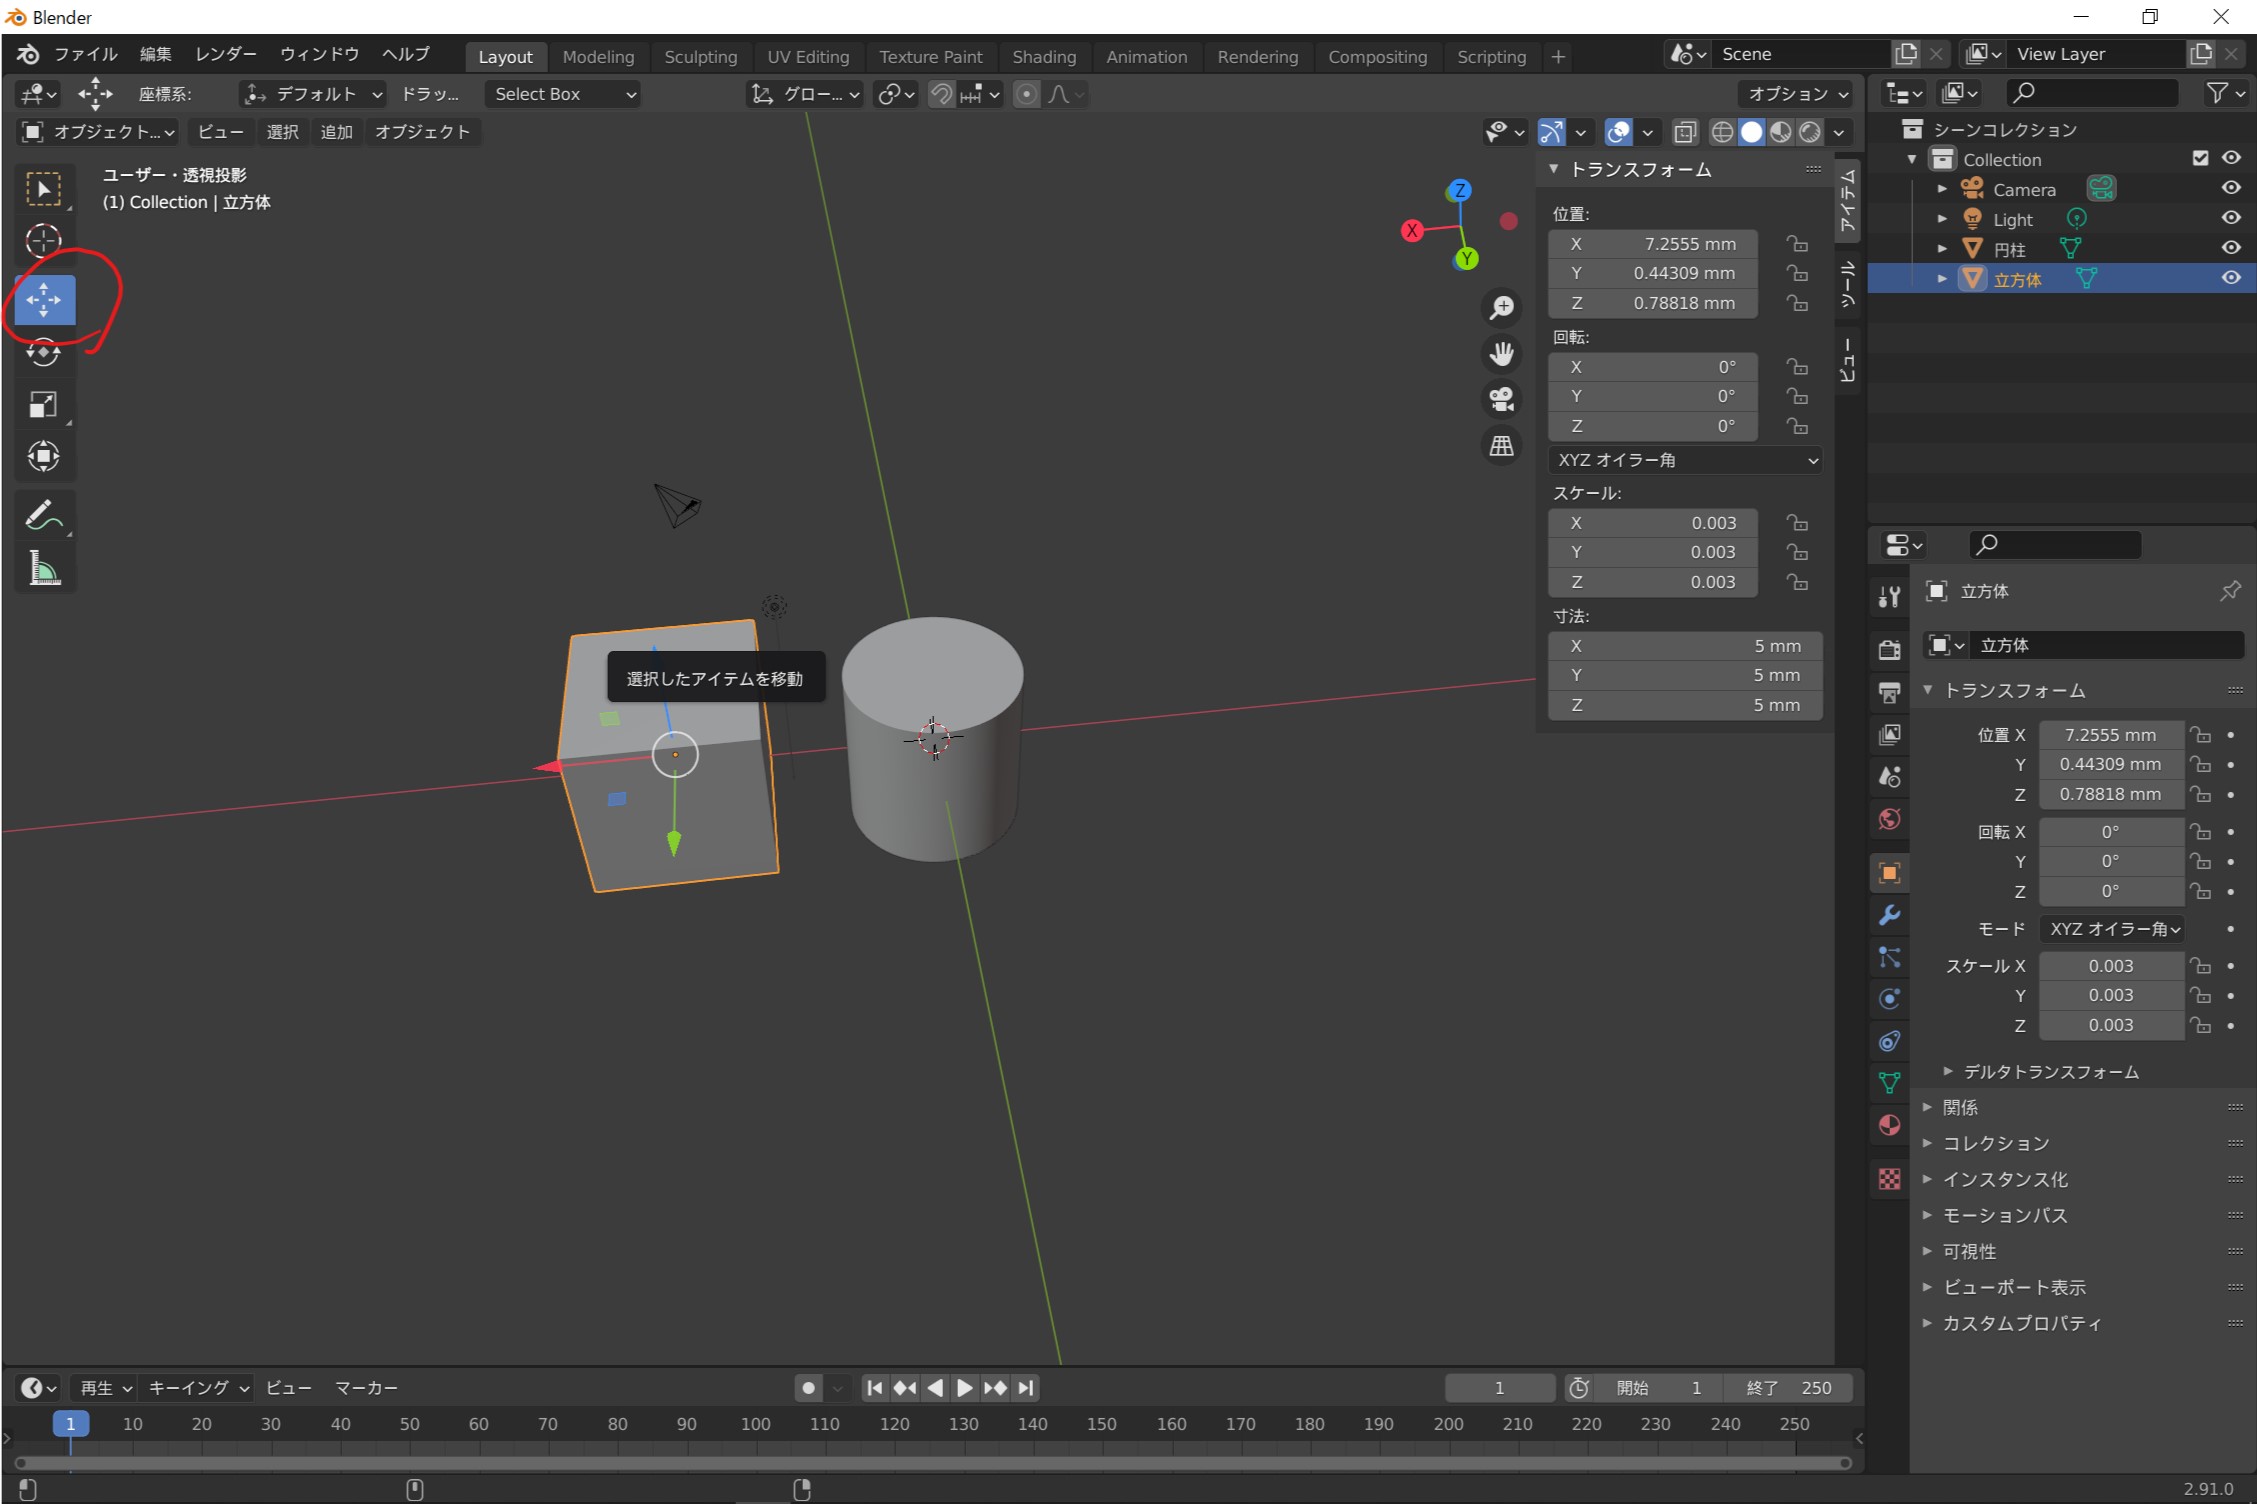2257x1504 pixels.
Task: Activate the Annotate pencil tool
Action: 43,515
